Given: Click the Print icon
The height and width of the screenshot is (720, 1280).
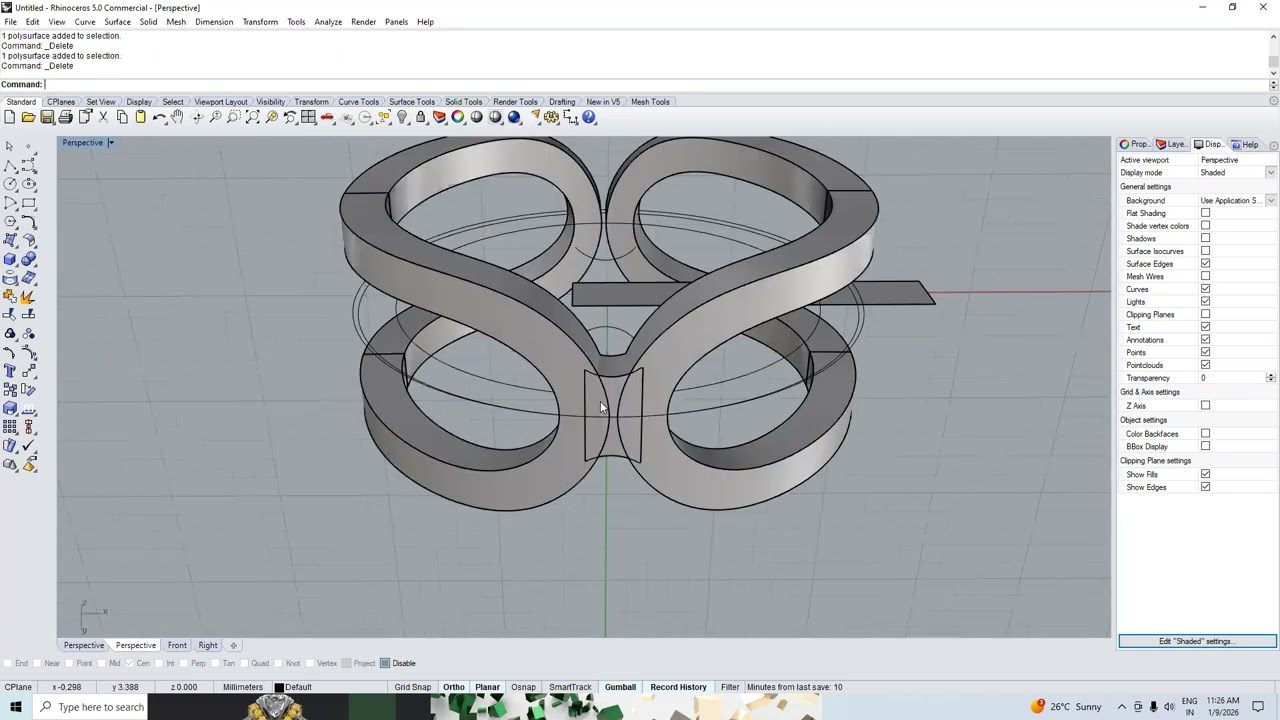Looking at the screenshot, I should 66,118.
